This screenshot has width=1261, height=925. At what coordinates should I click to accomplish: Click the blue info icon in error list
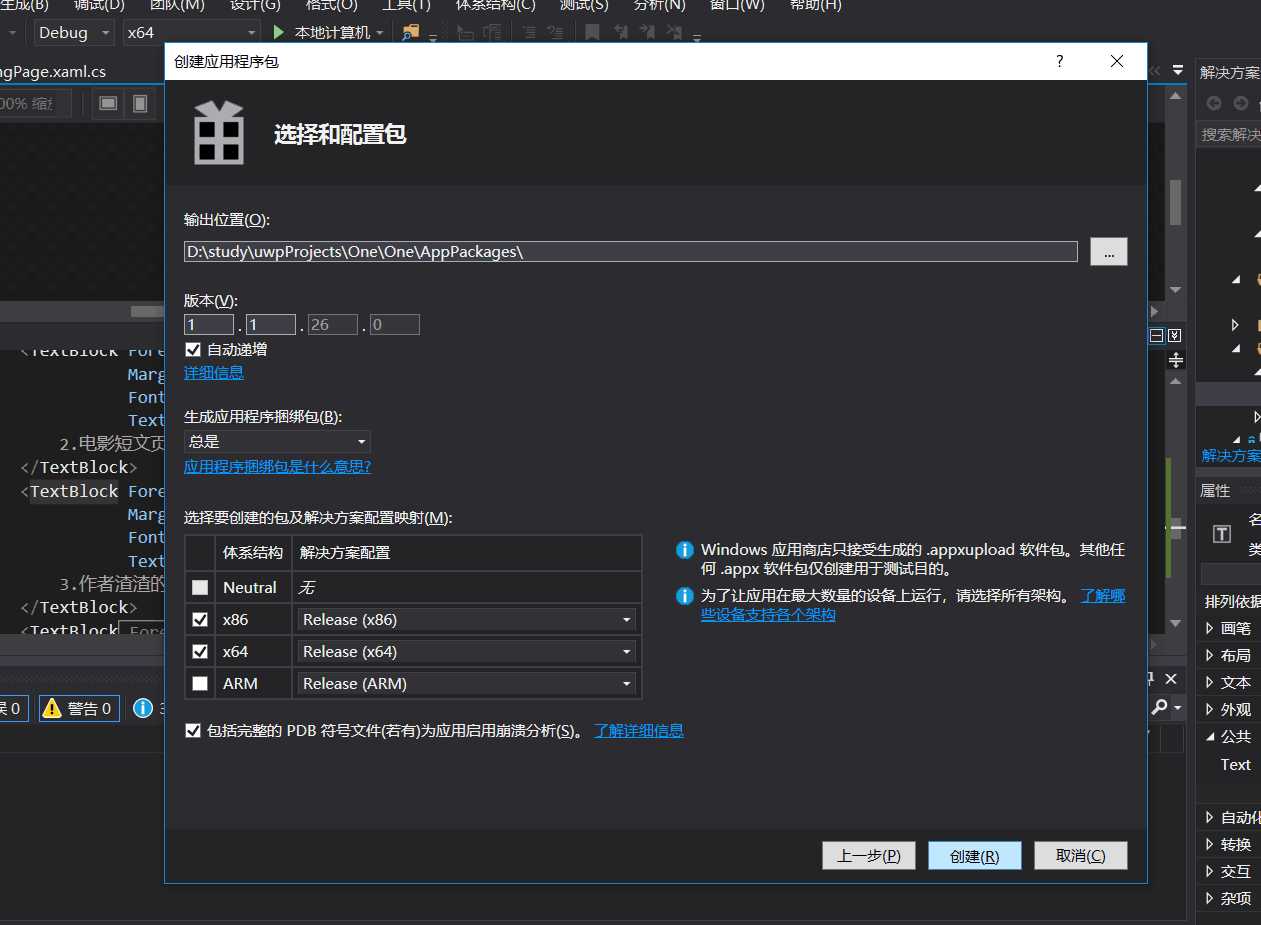[x=143, y=709]
